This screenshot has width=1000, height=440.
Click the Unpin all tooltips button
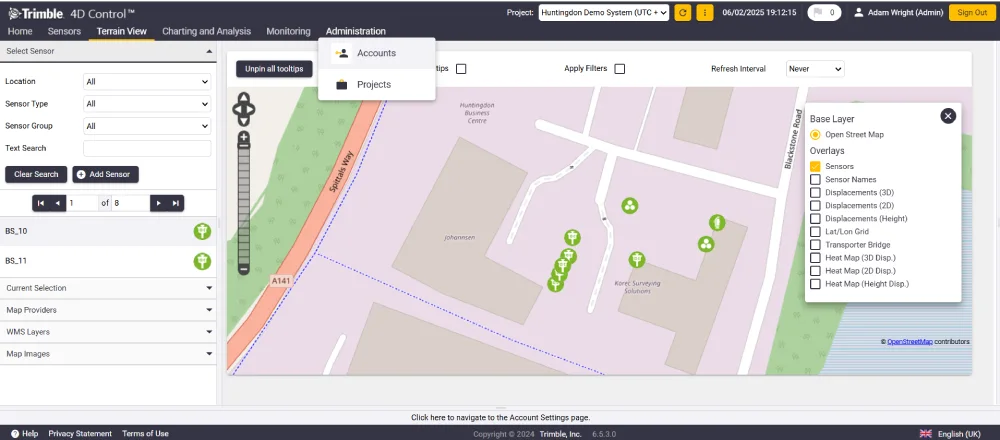(x=274, y=69)
